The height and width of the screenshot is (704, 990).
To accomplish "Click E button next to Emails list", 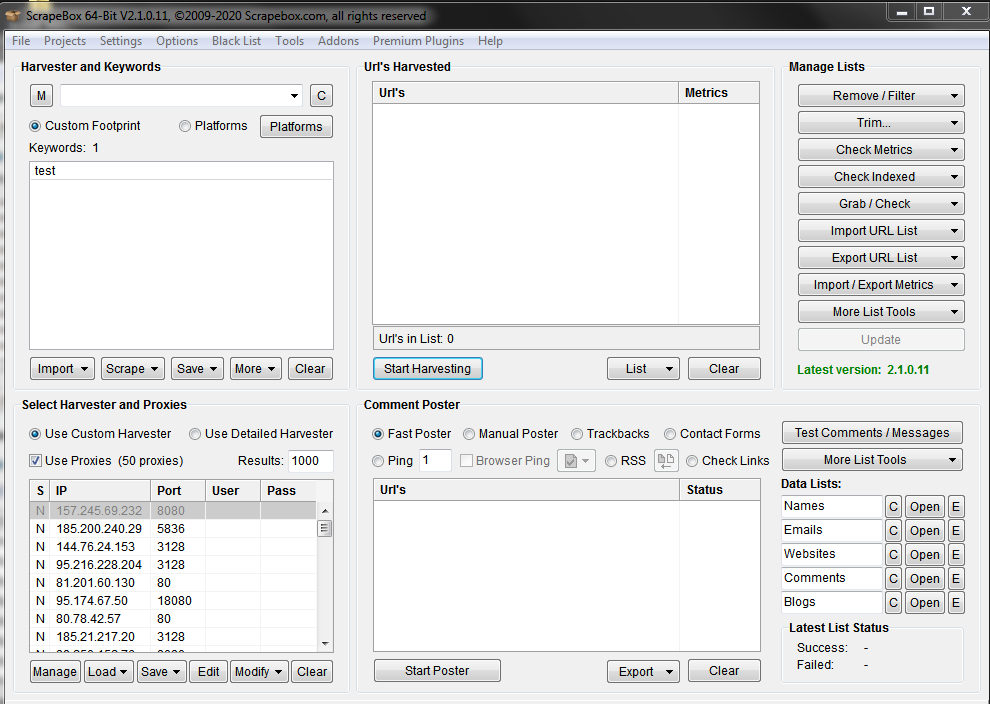I will pos(955,531).
